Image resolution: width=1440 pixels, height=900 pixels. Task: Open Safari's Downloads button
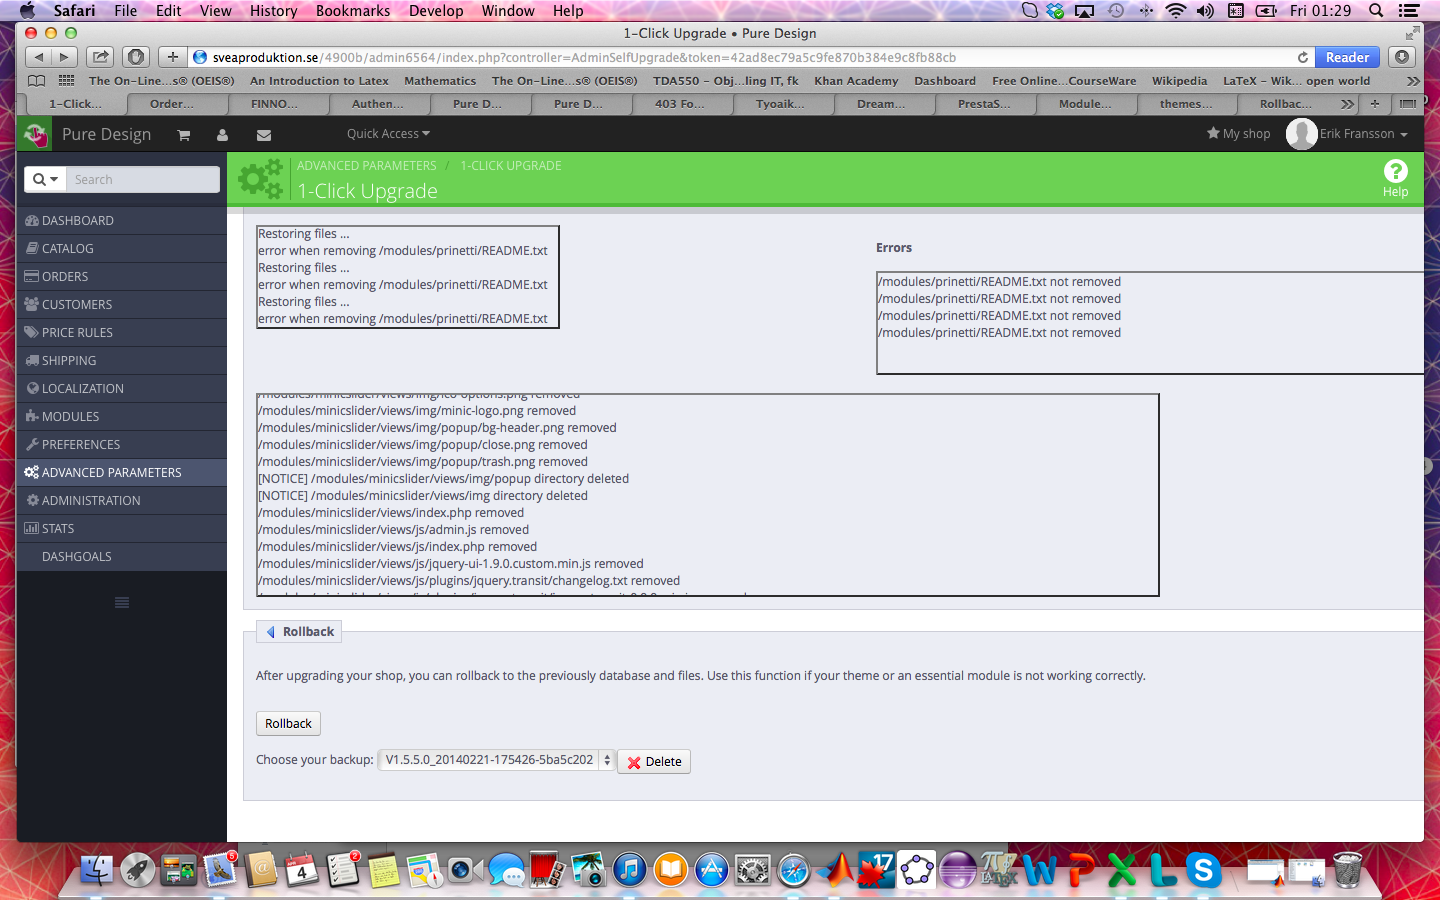(1402, 57)
